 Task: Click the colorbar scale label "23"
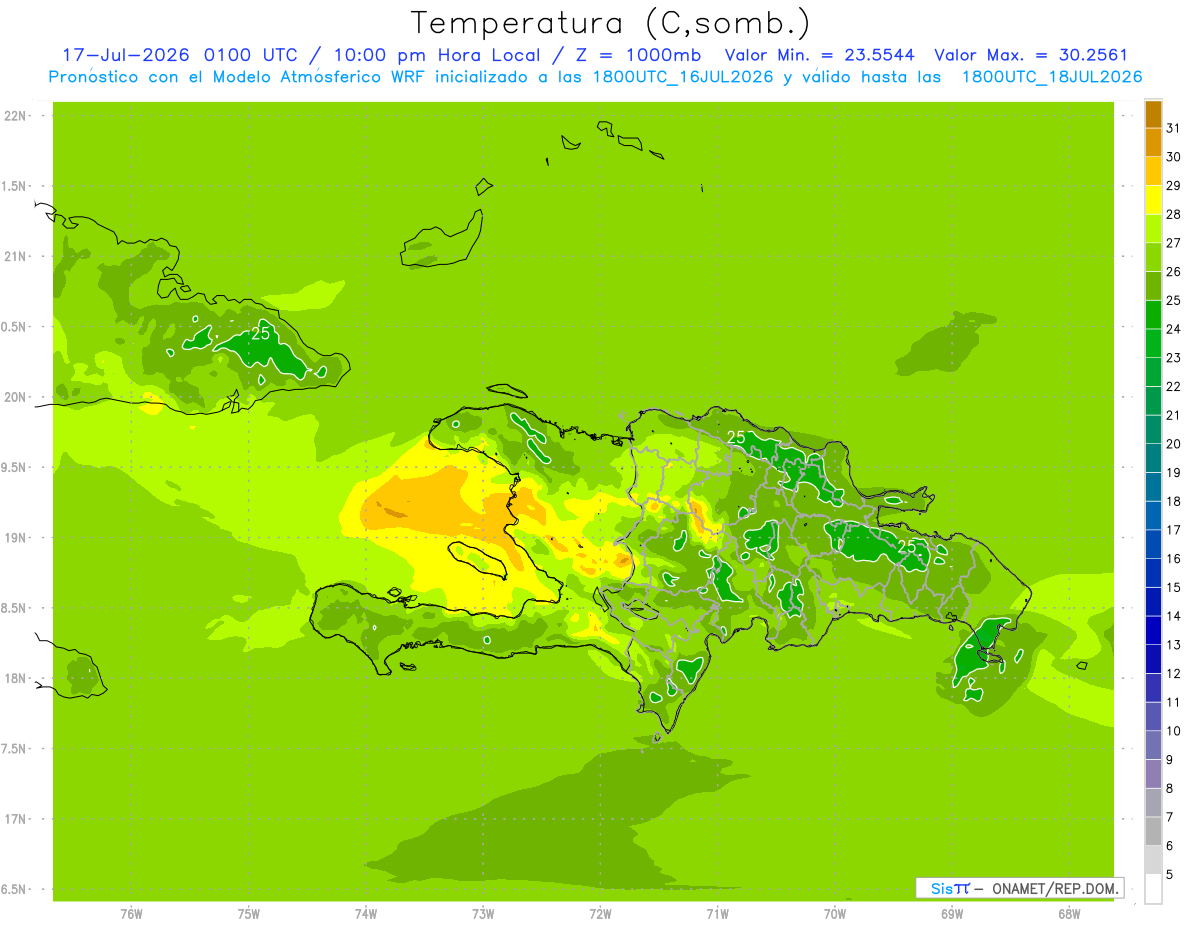tap(1174, 358)
